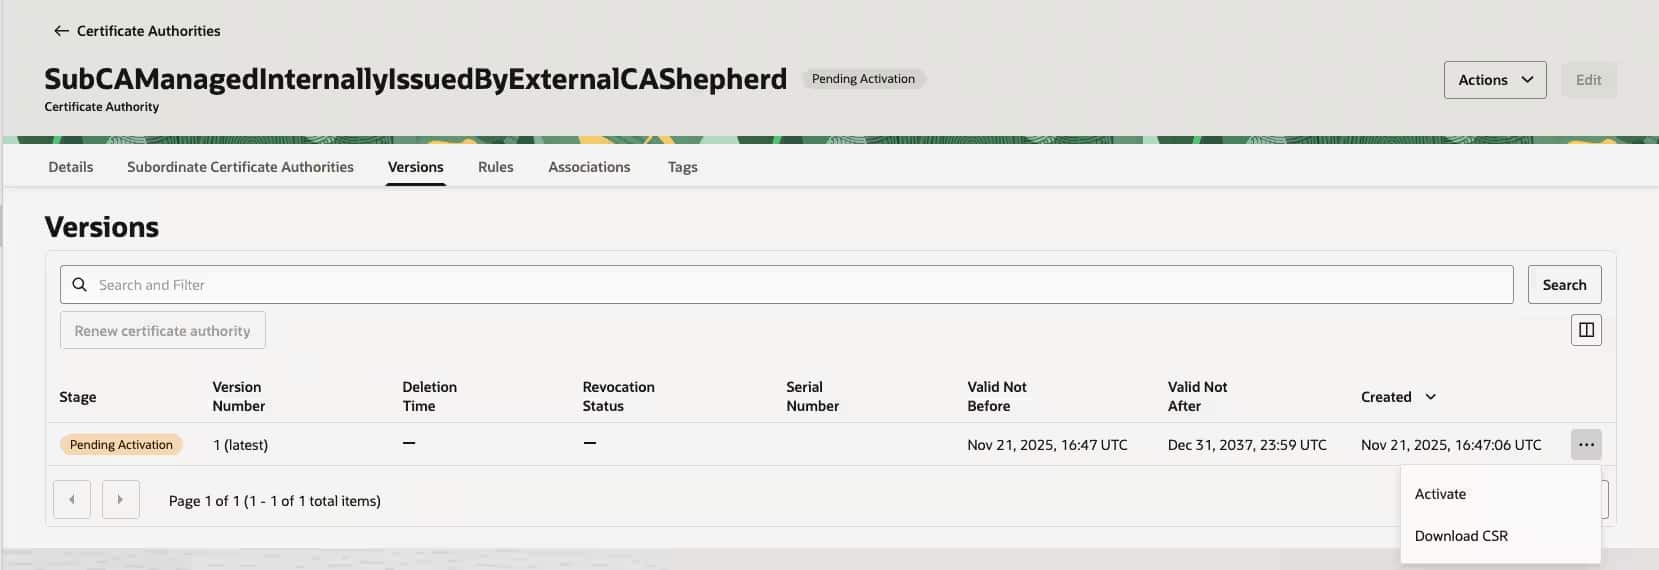Open the three-dot row actions menu
This screenshot has height=570, width=1659.
pos(1585,445)
